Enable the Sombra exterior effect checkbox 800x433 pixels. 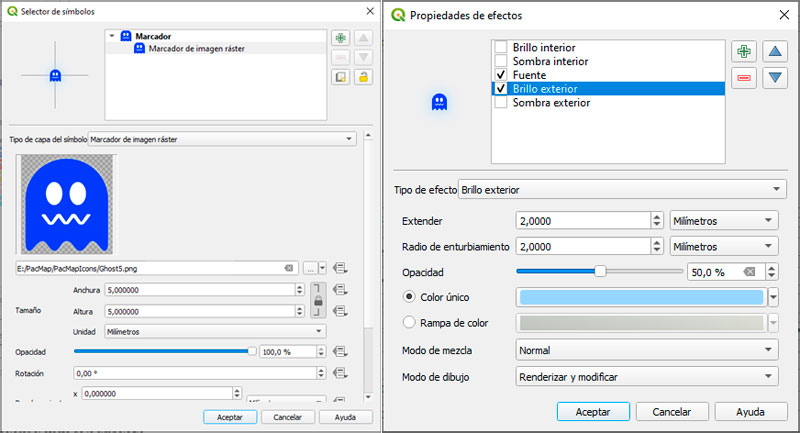pos(501,102)
